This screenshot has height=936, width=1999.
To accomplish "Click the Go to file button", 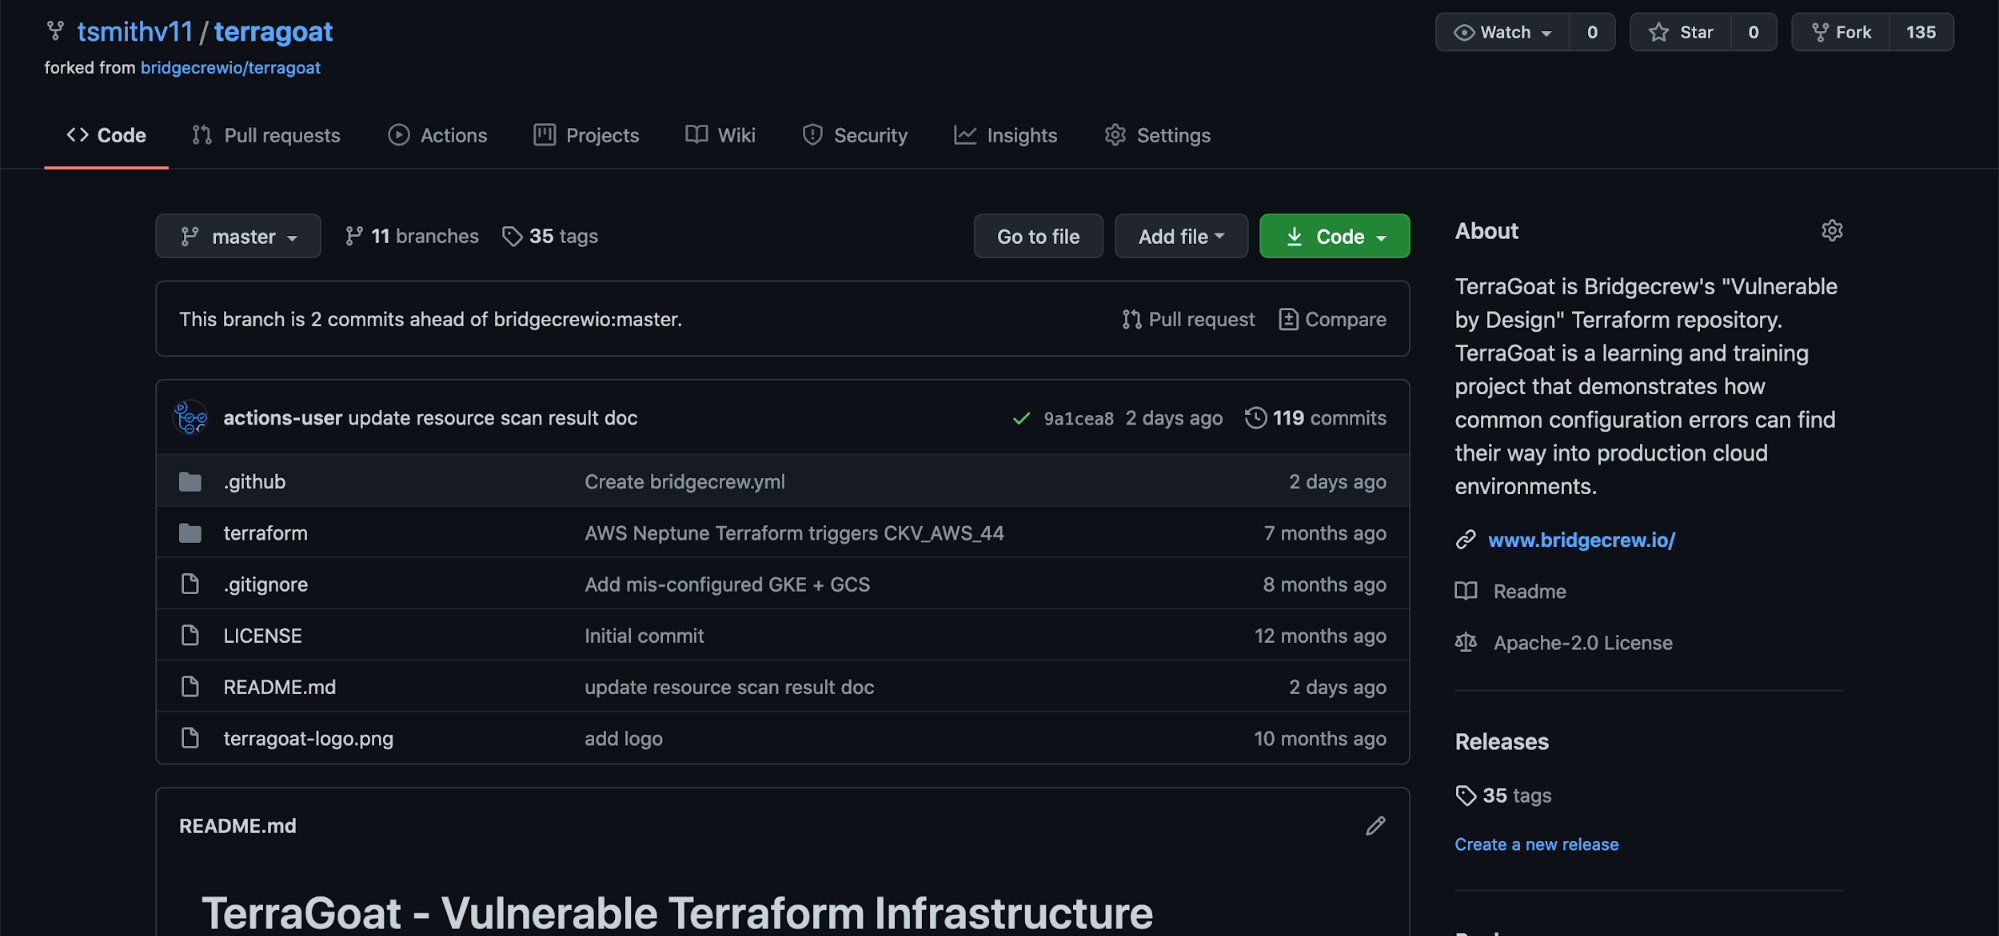I will tap(1038, 236).
